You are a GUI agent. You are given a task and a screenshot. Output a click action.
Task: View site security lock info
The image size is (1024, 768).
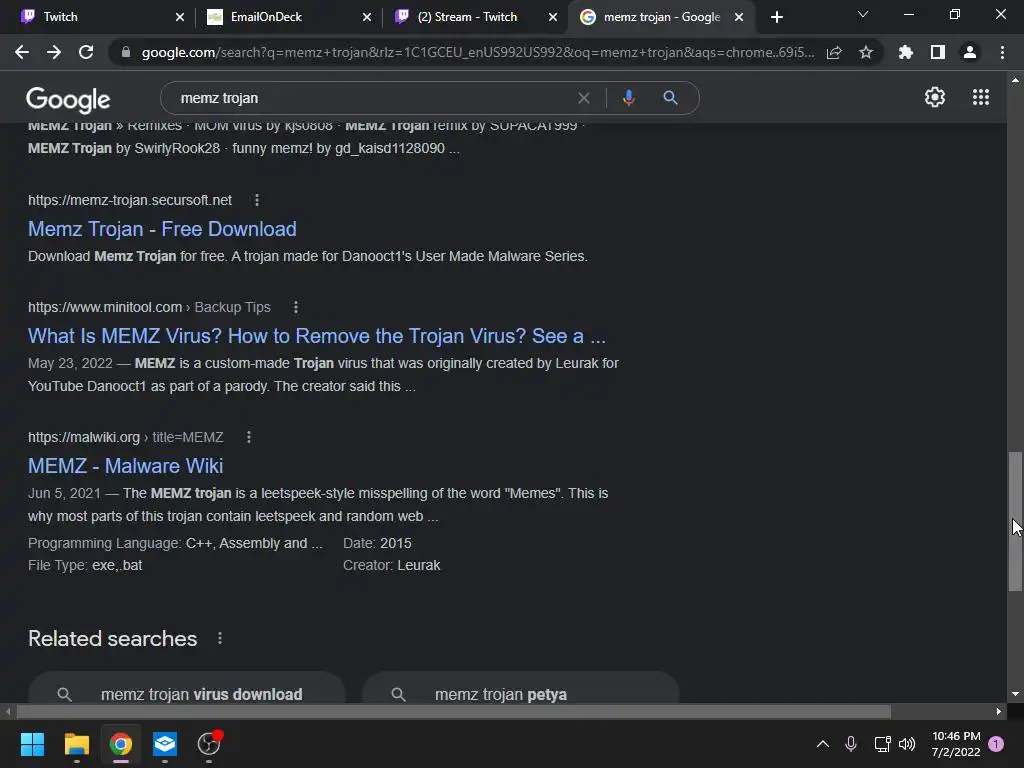126,52
